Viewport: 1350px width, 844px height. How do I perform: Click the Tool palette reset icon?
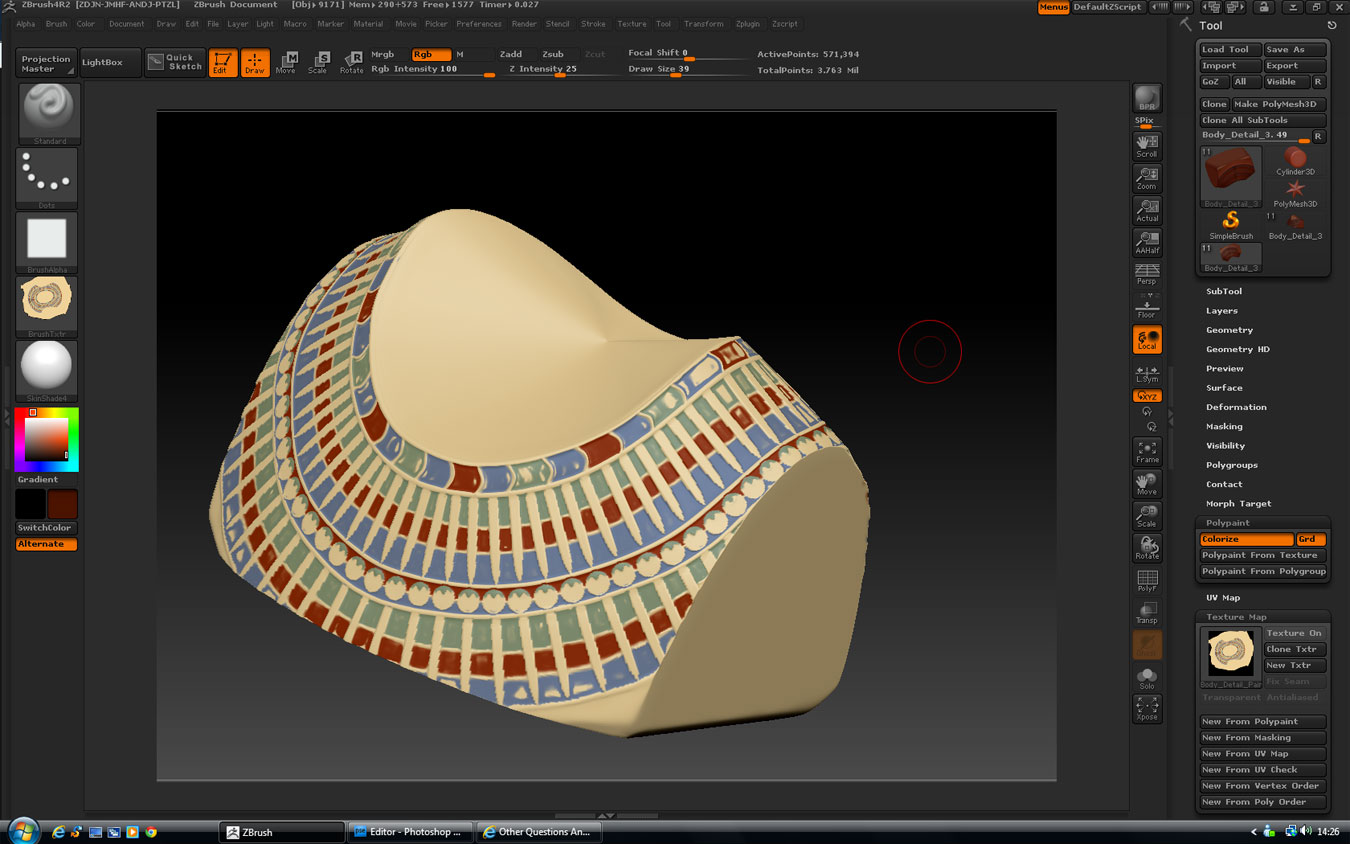click(1332, 26)
